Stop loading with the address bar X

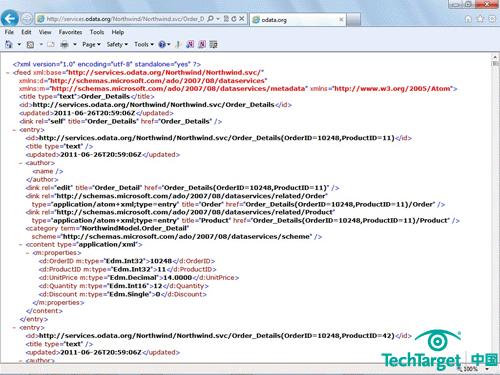pos(242,19)
